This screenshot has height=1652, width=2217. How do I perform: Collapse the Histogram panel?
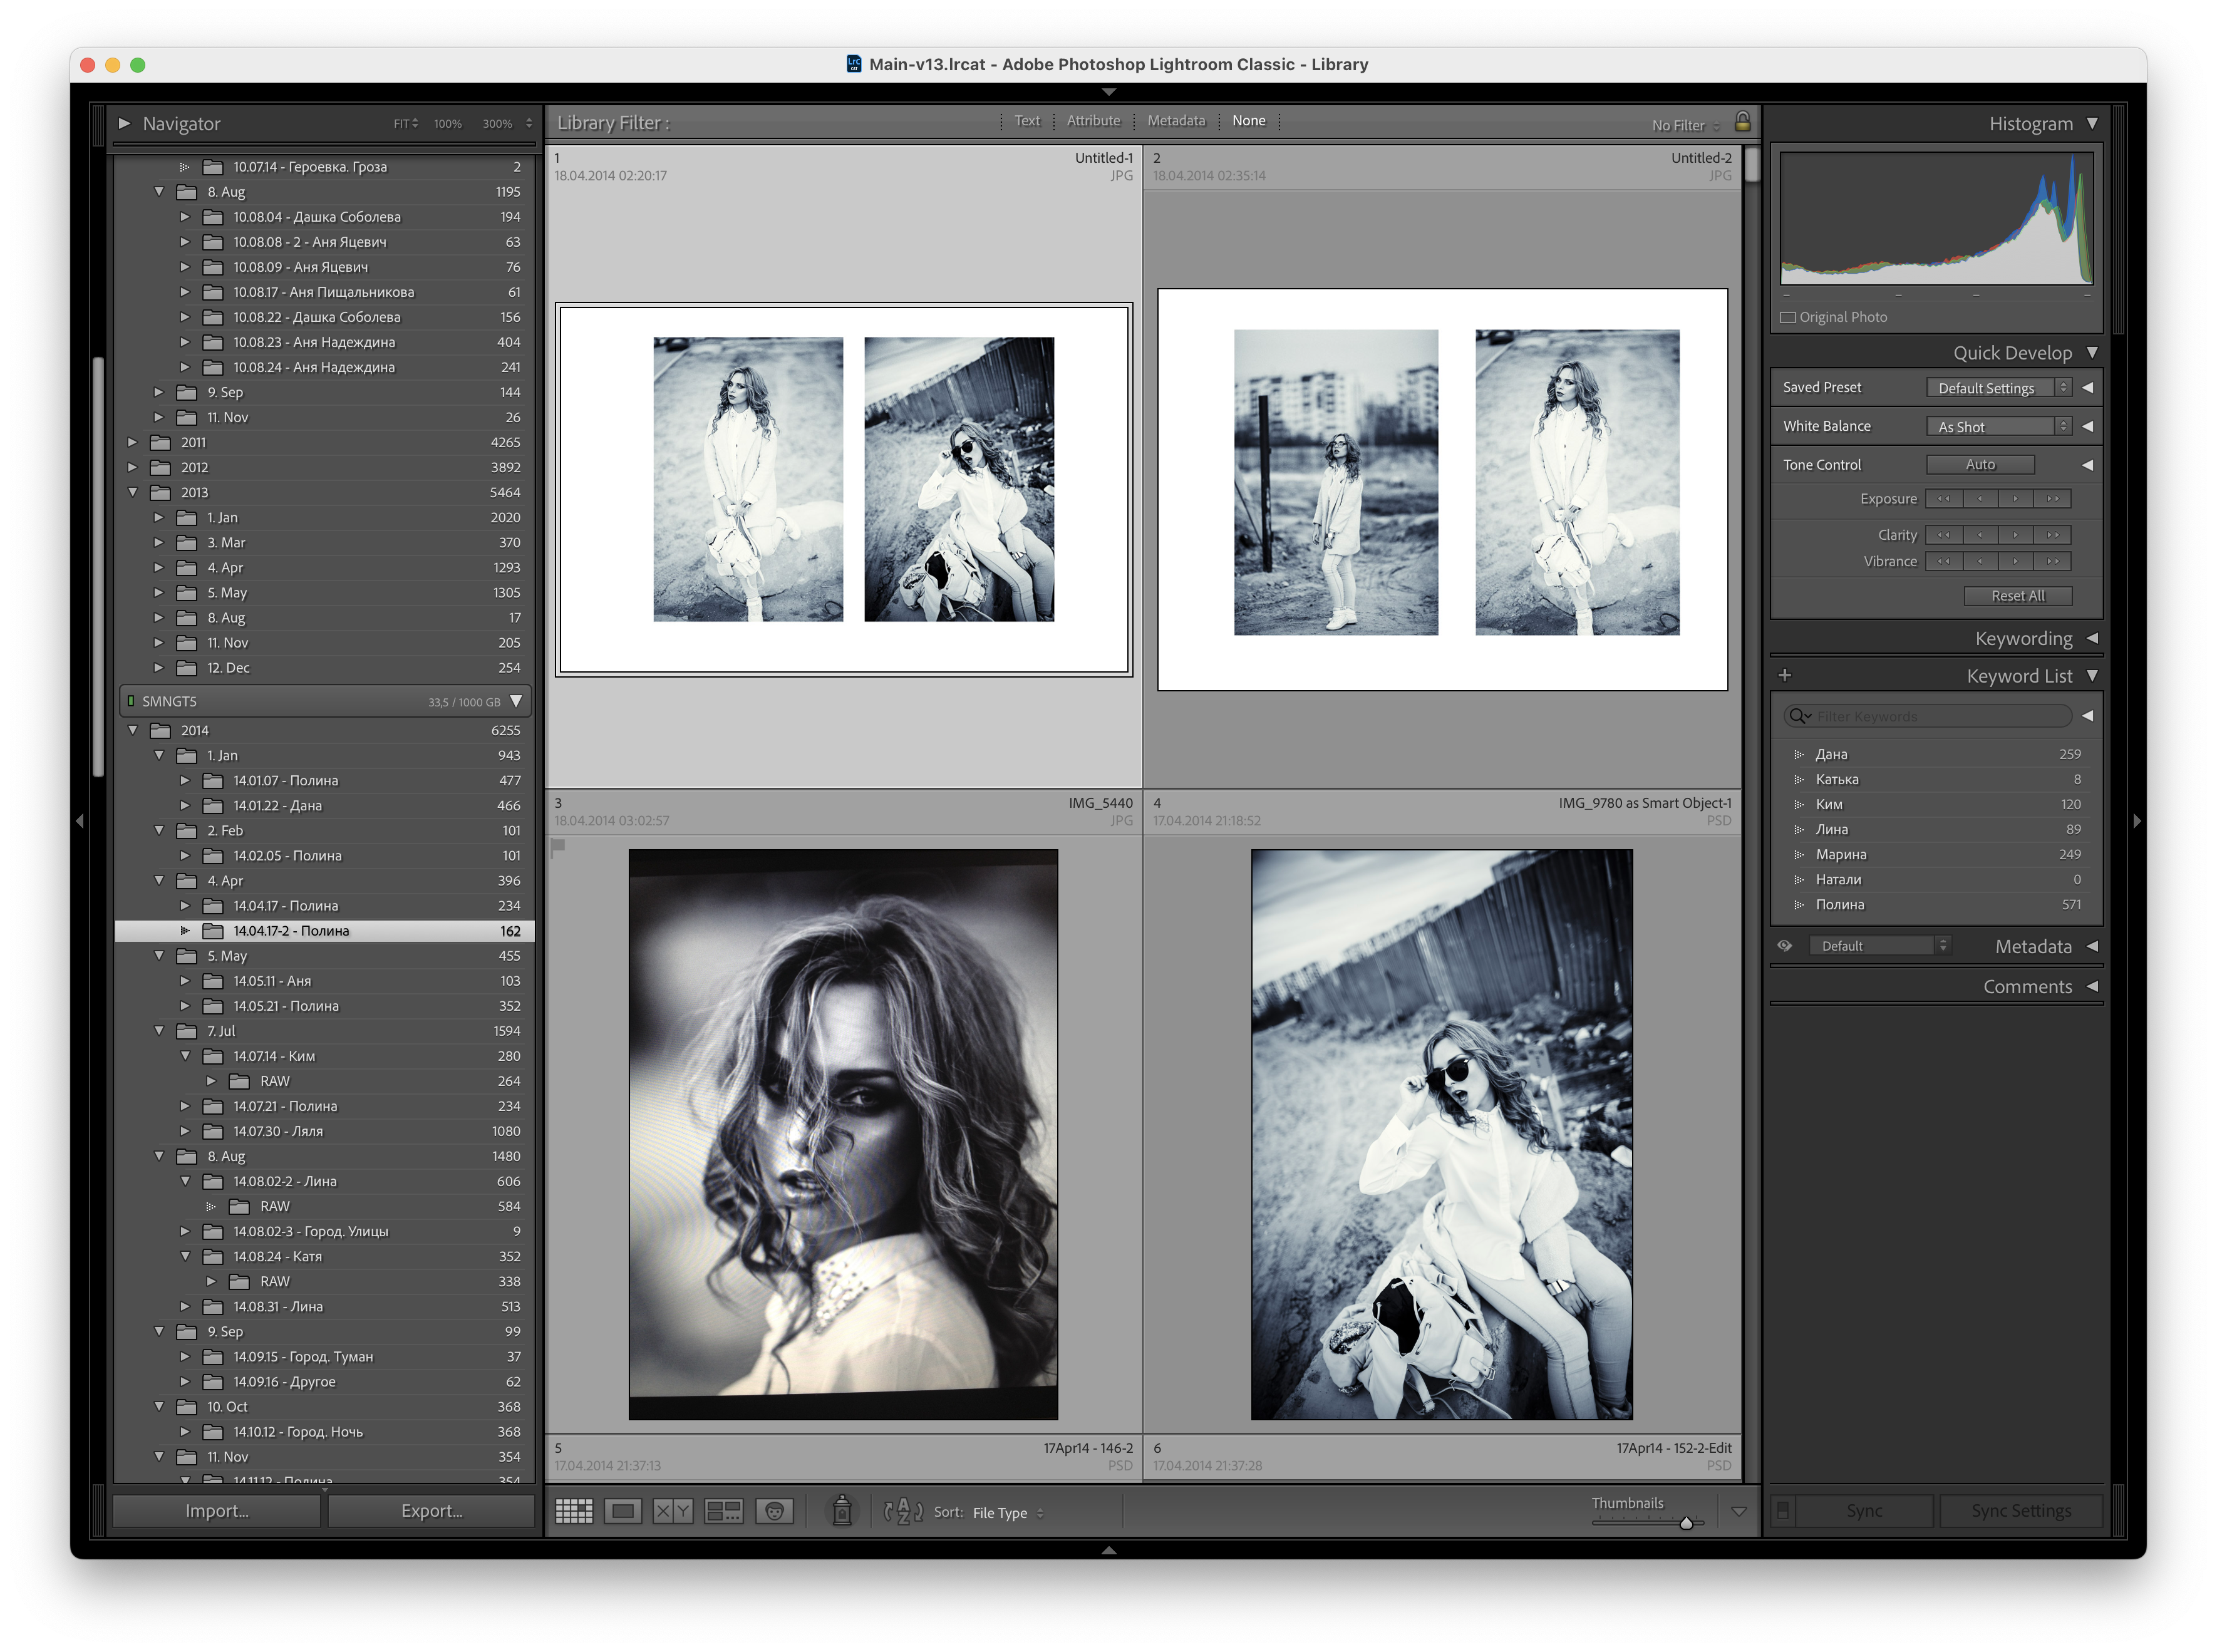point(2092,123)
